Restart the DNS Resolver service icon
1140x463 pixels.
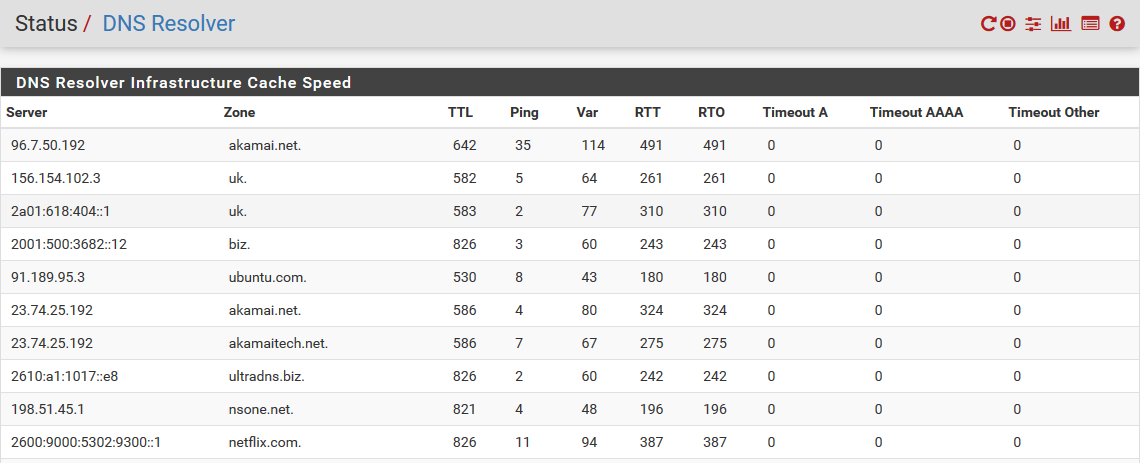click(987, 24)
